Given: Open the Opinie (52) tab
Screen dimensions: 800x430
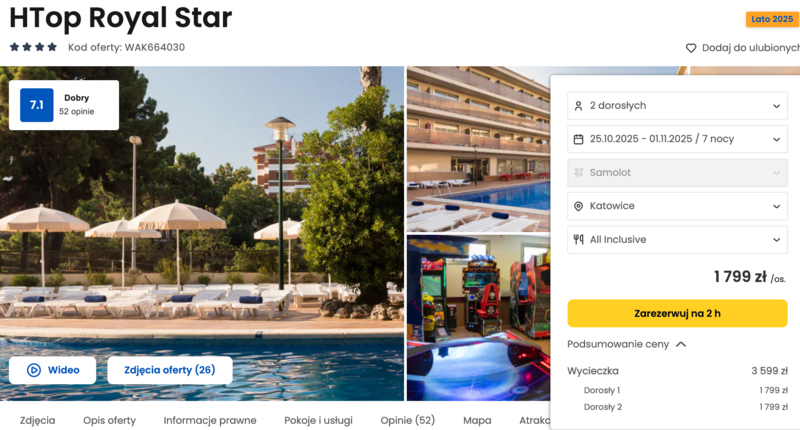Looking at the screenshot, I should 408,420.
